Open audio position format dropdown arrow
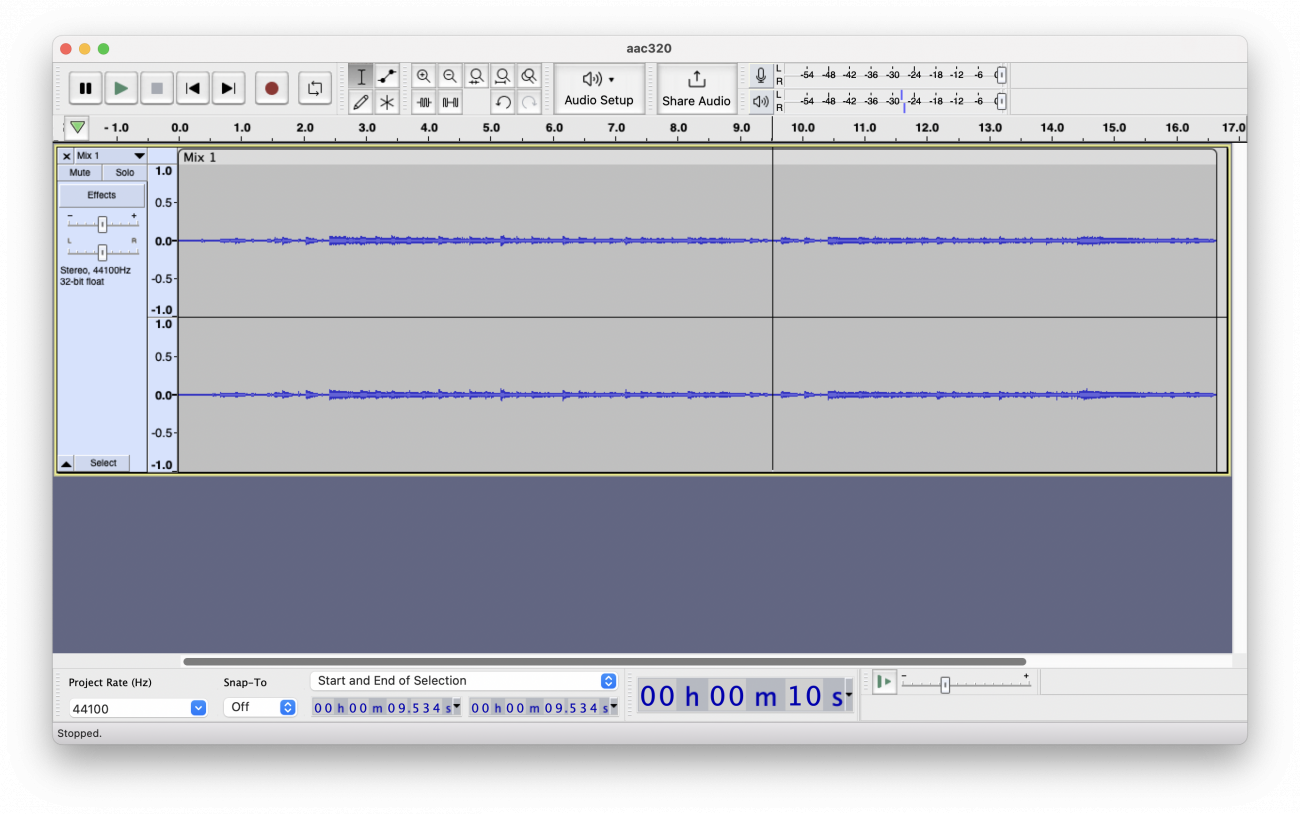The width and height of the screenshot is (1300, 814). pyautogui.click(x=849, y=694)
